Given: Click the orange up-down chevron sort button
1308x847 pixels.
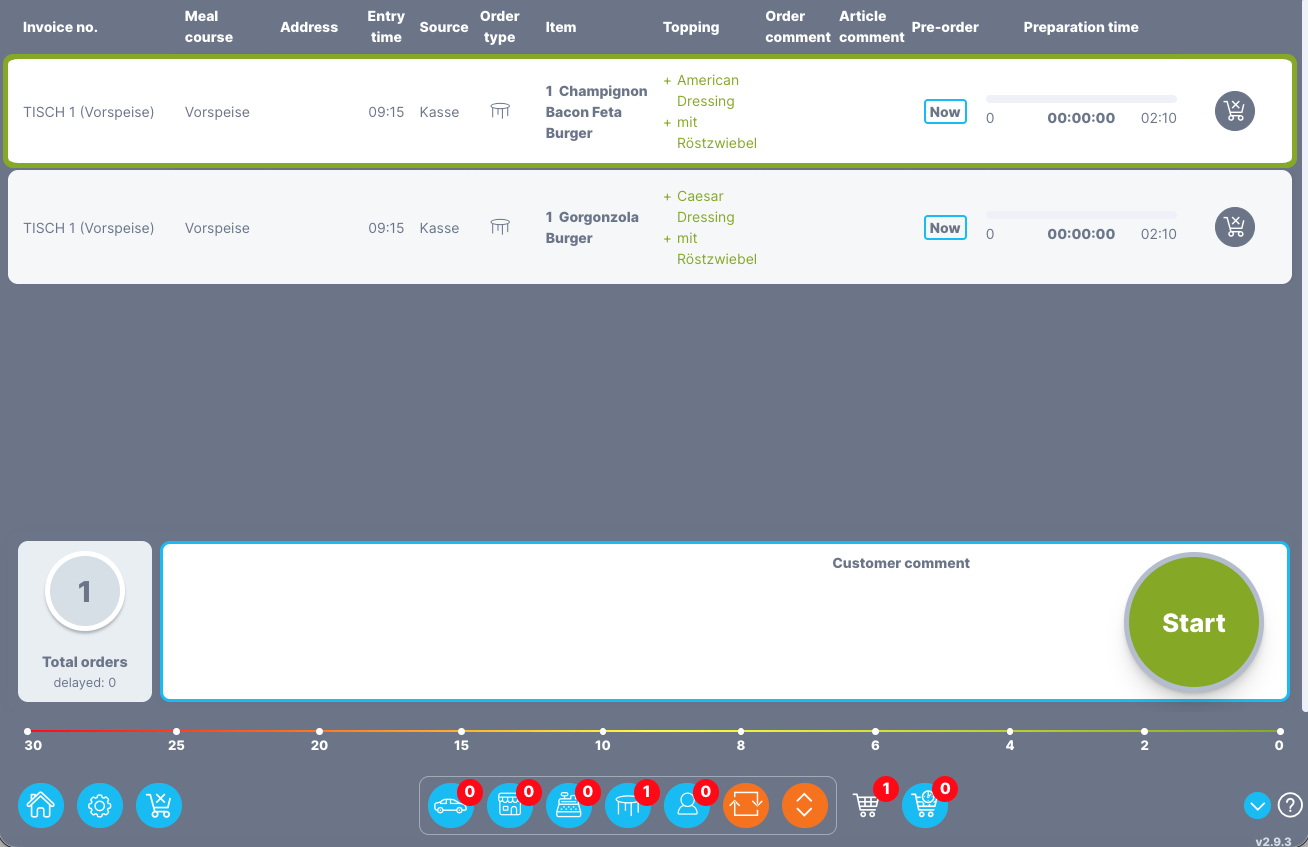Looking at the screenshot, I should point(805,805).
